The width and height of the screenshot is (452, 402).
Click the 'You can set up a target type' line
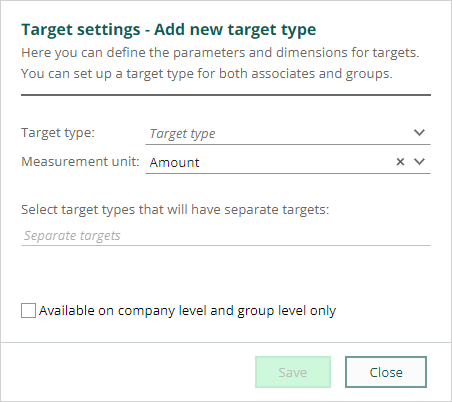(207, 74)
